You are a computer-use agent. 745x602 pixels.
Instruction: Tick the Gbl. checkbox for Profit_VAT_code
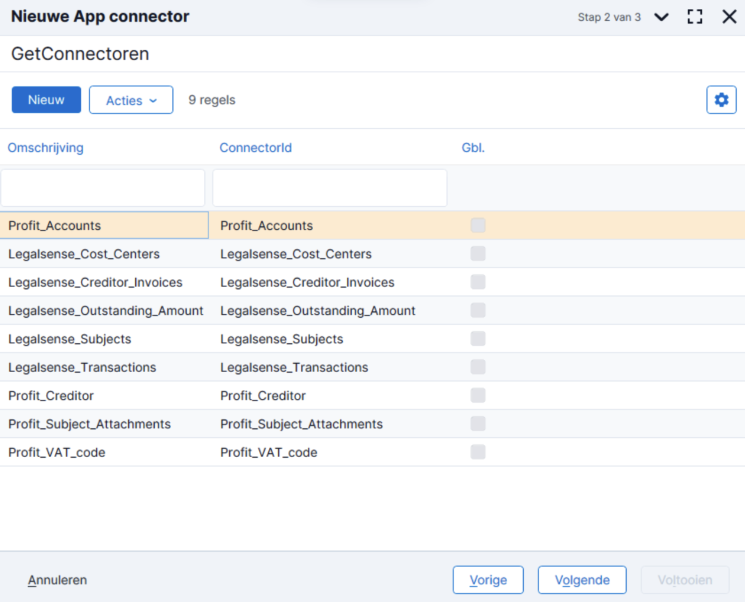click(x=478, y=452)
